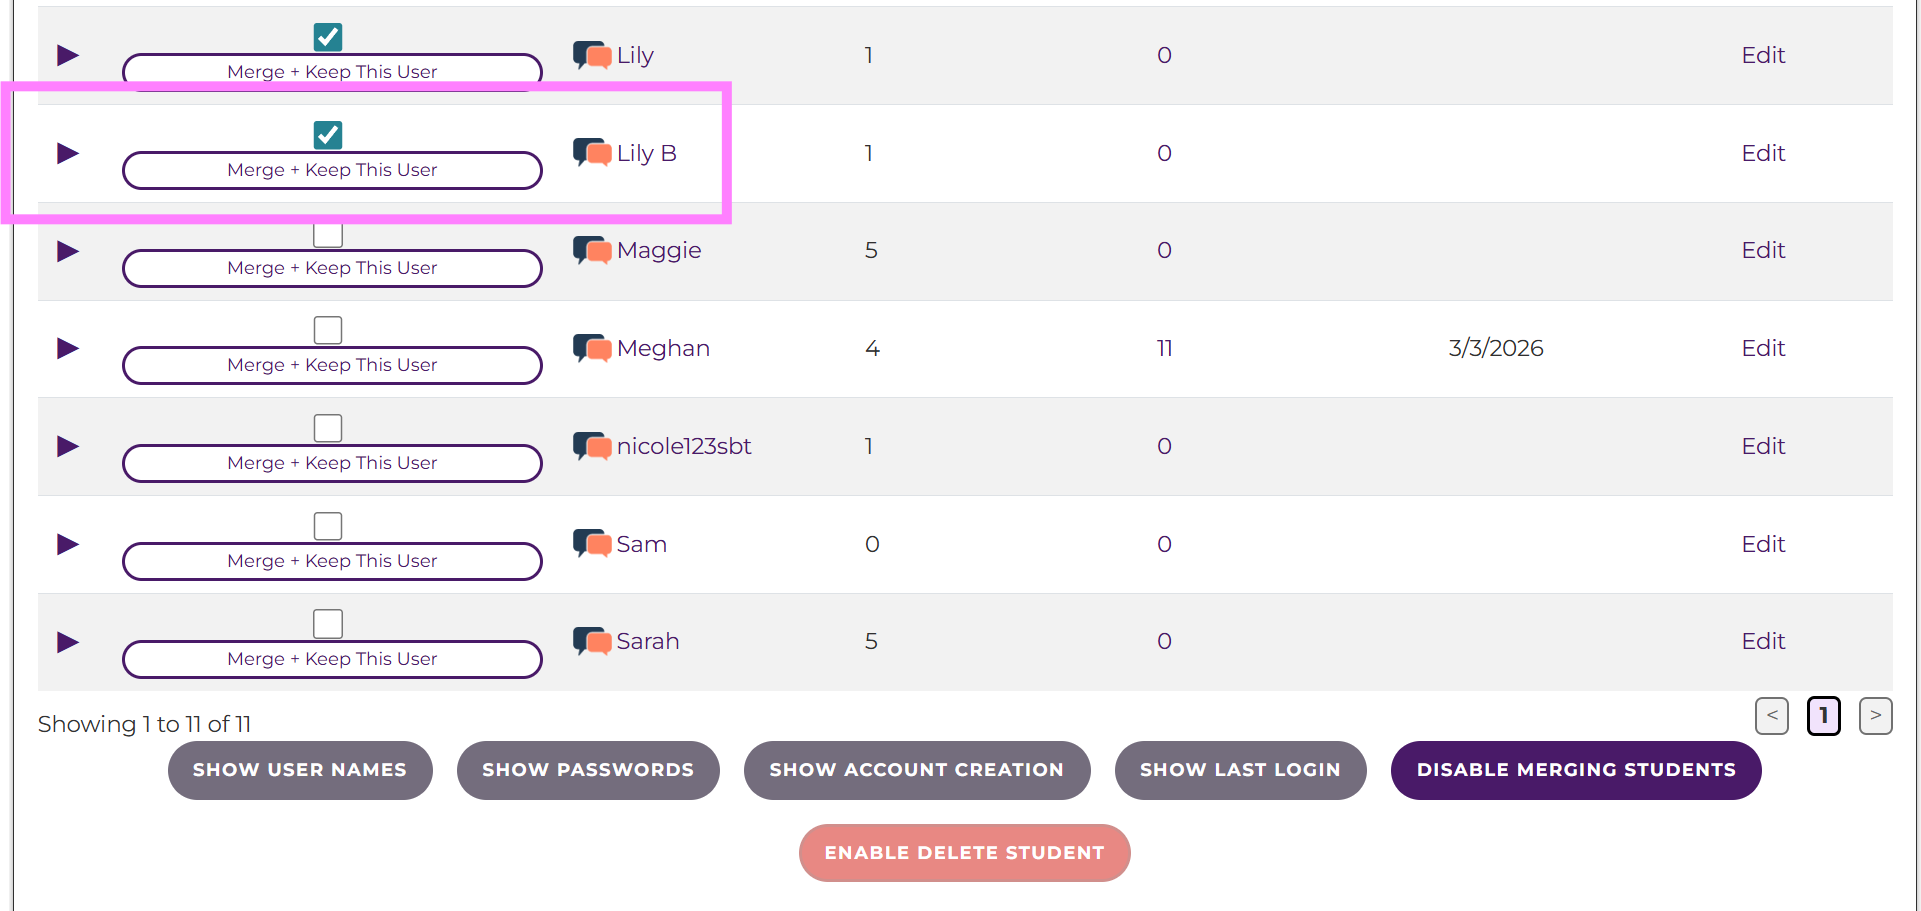Image resolution: width=1921 pixels, height=911 pixels.
Task: Click the chat bubbles icon beside Lily
Action: (592, 55)
